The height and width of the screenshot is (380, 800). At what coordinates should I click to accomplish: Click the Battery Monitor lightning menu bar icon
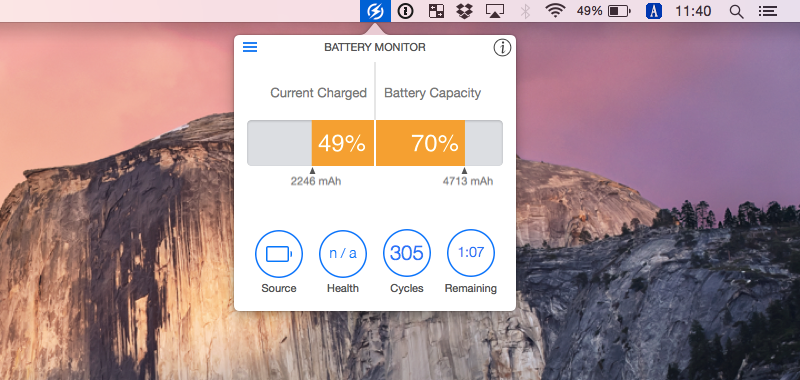point(375,11)
